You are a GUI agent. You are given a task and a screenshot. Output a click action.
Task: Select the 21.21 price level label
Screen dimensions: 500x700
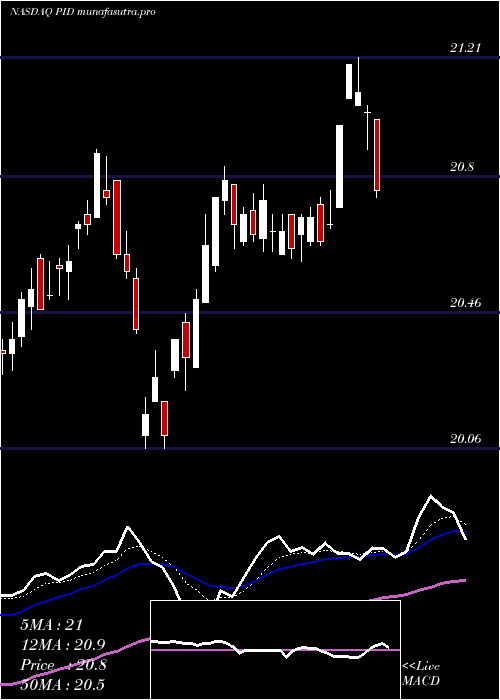pos(465,47)
